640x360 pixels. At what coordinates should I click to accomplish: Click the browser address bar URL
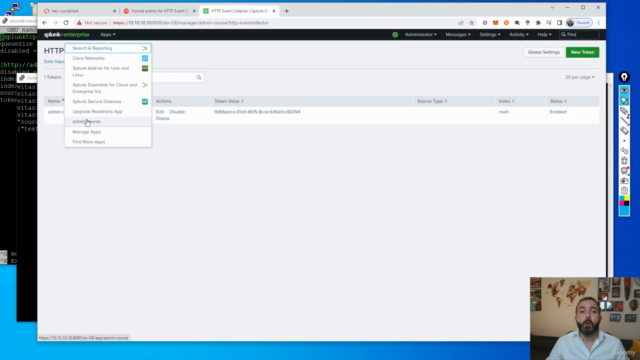pyautogui.click(x=191, y=23)
